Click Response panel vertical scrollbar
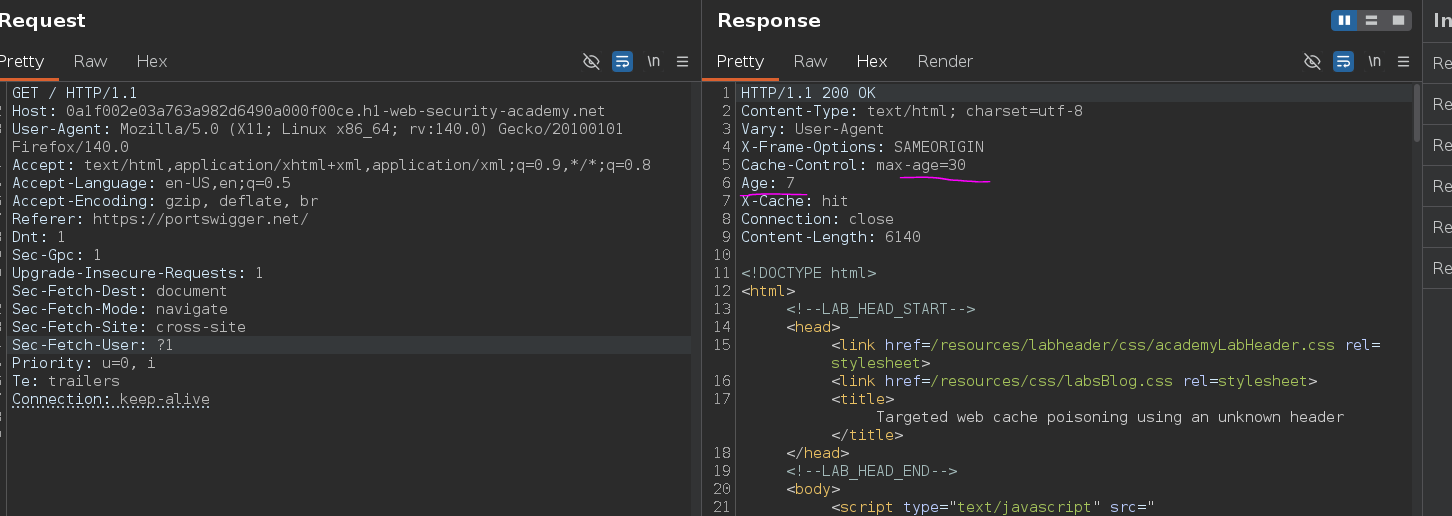This screenshot has width=1452, height=516. tap(1416, 112)
